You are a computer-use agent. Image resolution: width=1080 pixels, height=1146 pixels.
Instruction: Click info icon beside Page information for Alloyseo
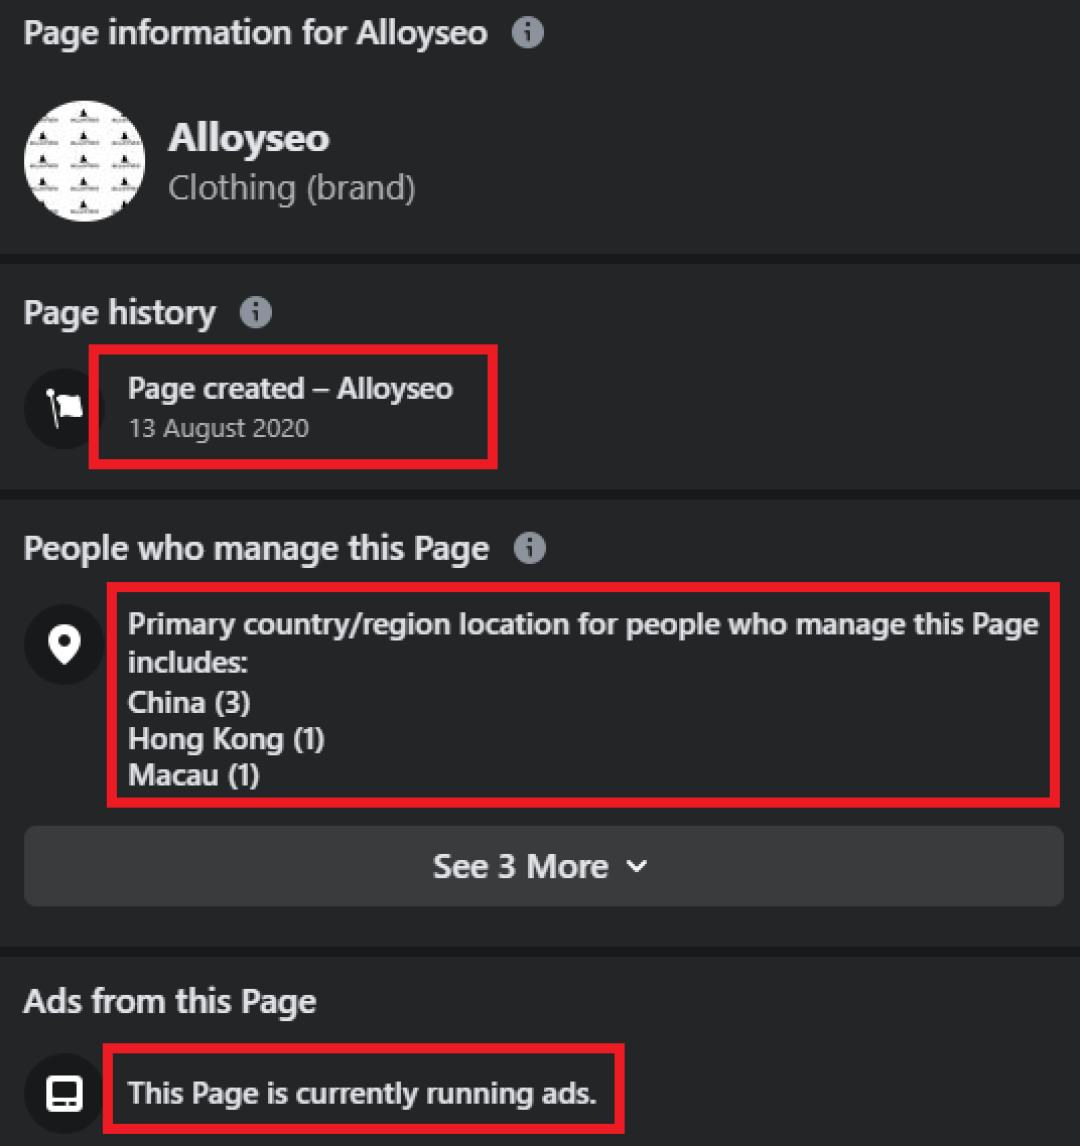point(528,33)
